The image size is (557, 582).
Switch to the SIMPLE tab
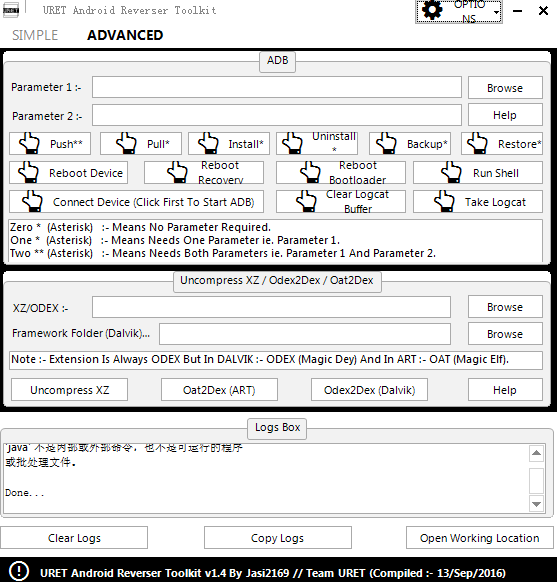(x=35, y=35)
